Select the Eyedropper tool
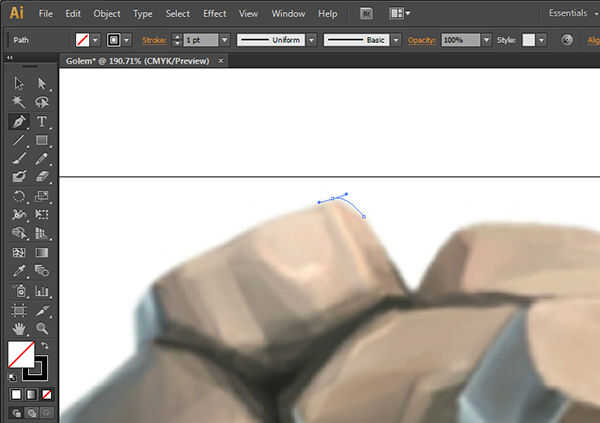This screenshot has width=600, height=423. point(18,271)
